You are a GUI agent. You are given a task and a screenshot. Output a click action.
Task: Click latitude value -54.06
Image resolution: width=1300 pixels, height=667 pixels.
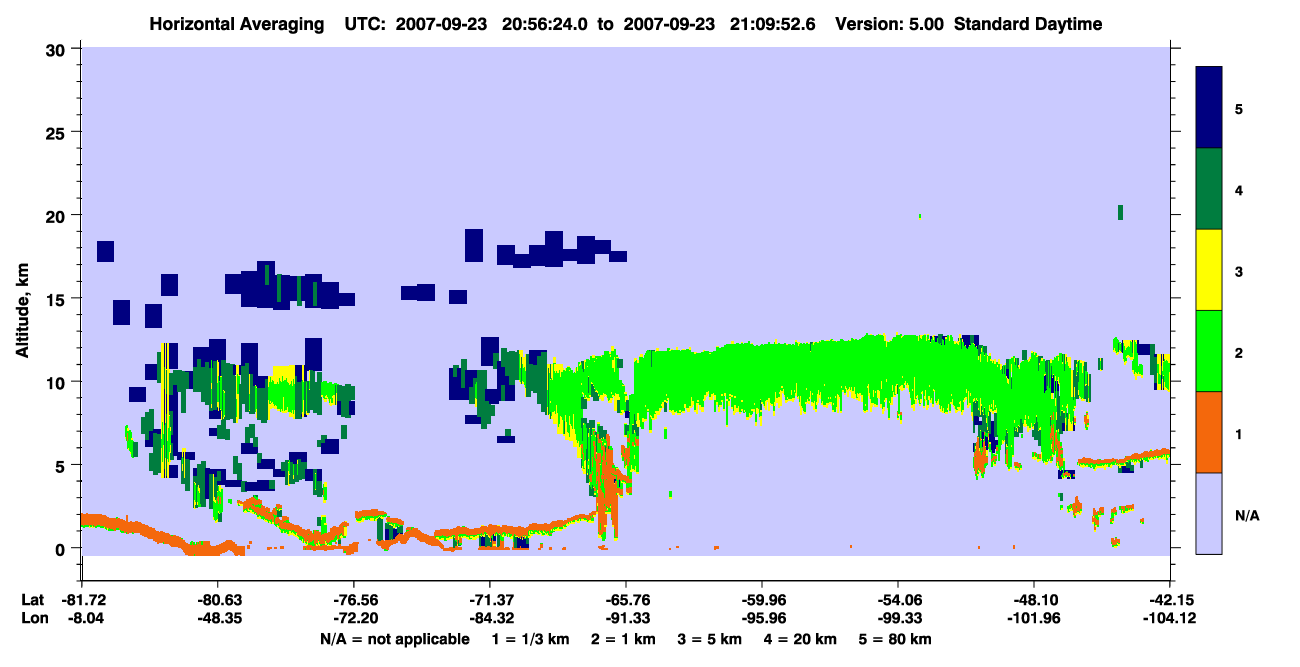point(898,600)
